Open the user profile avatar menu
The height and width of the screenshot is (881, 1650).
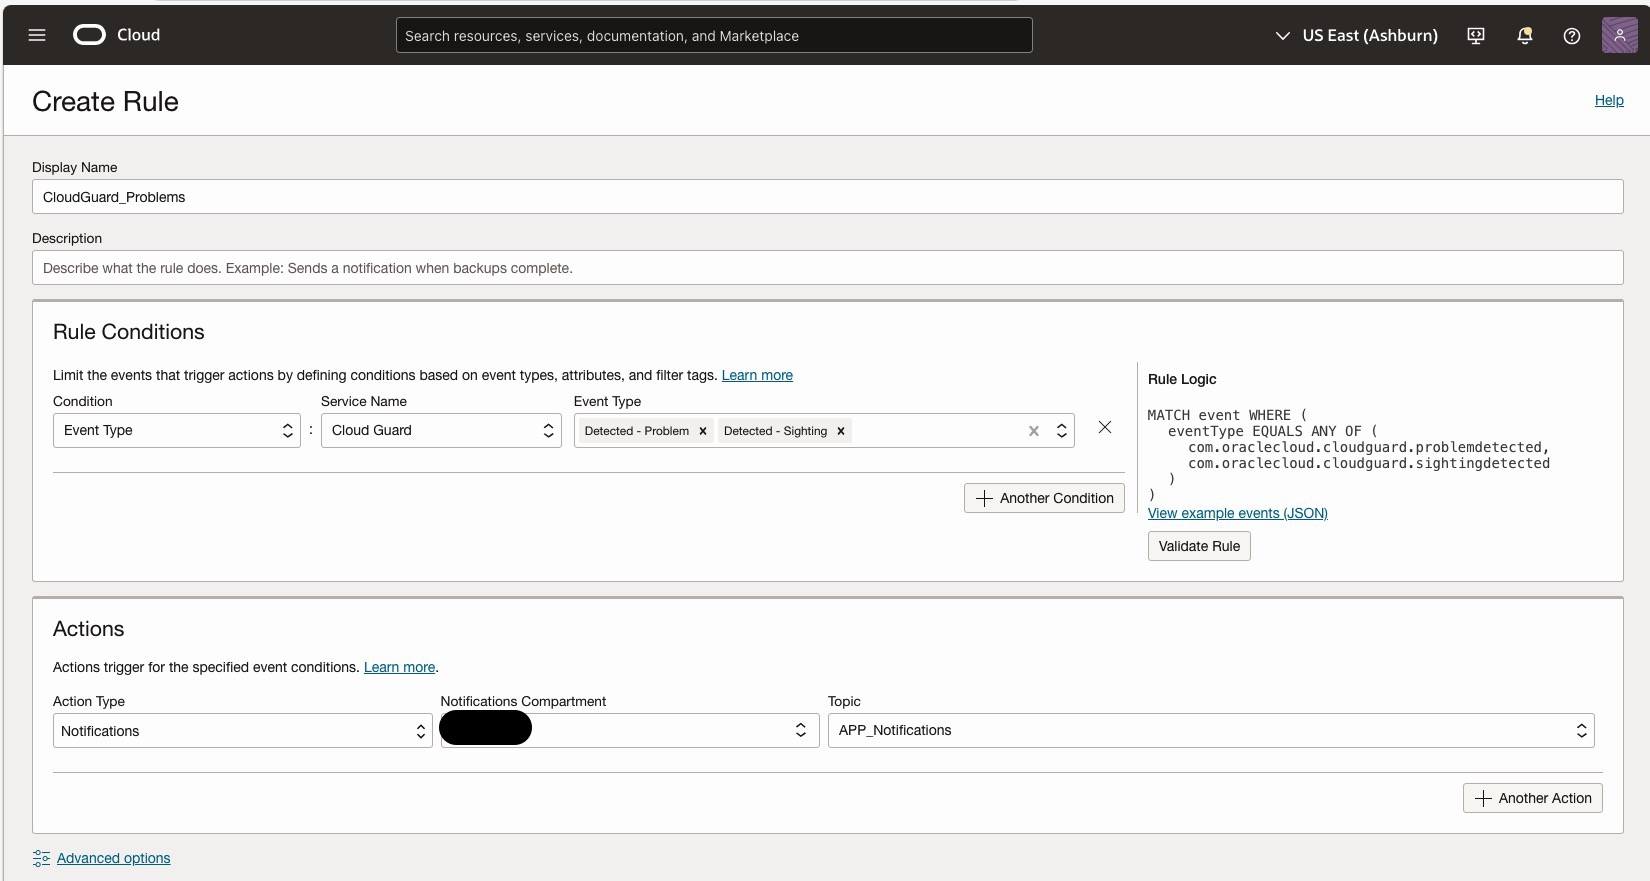1619,35
